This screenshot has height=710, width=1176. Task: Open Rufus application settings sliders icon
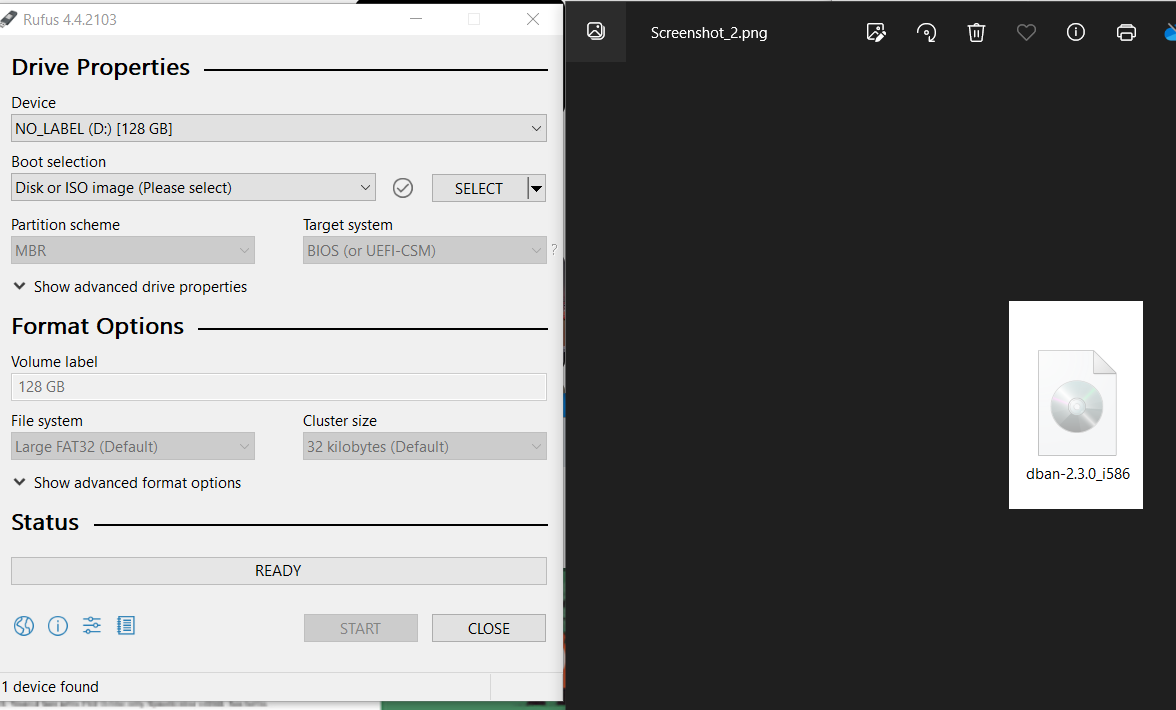coord(92,625)
